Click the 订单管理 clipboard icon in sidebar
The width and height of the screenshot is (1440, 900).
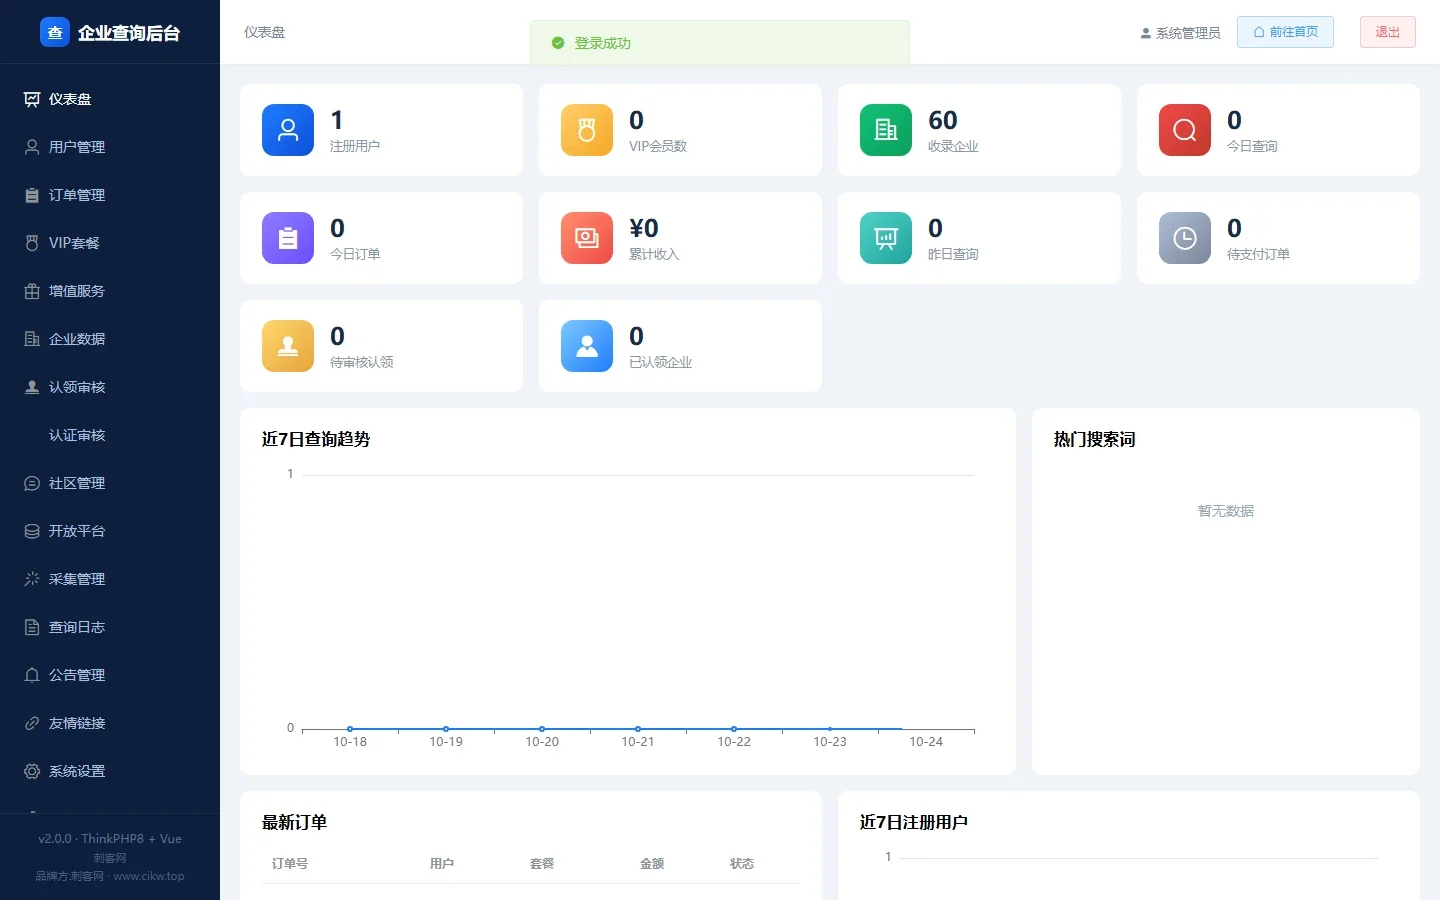(x=32, y=195)
